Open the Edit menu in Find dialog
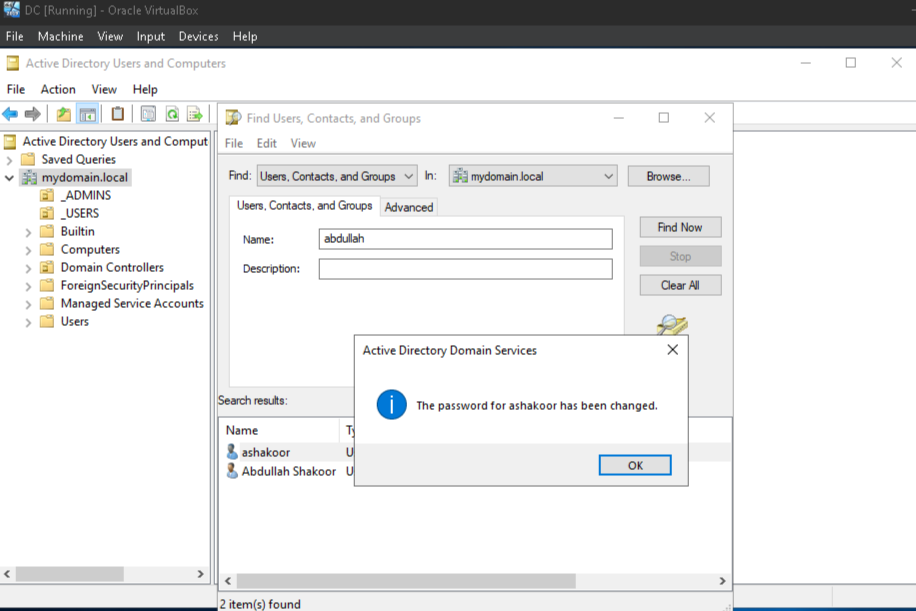Image resolution: width=916 pixels, height=611 pixels. click(x=266, y=143)
